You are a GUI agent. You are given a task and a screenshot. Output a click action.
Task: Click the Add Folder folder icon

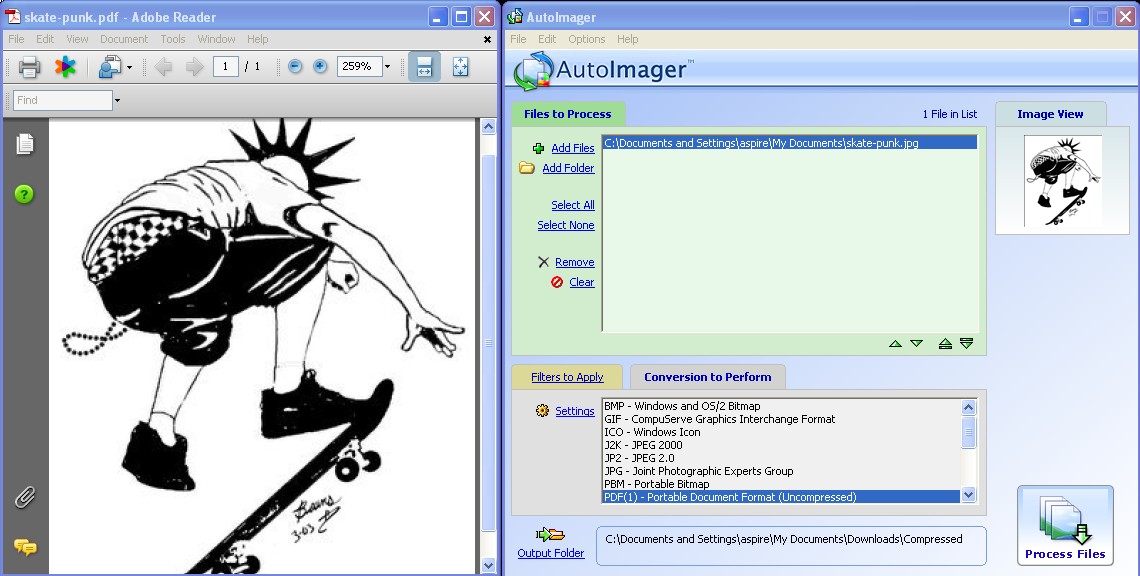point(527,168)
